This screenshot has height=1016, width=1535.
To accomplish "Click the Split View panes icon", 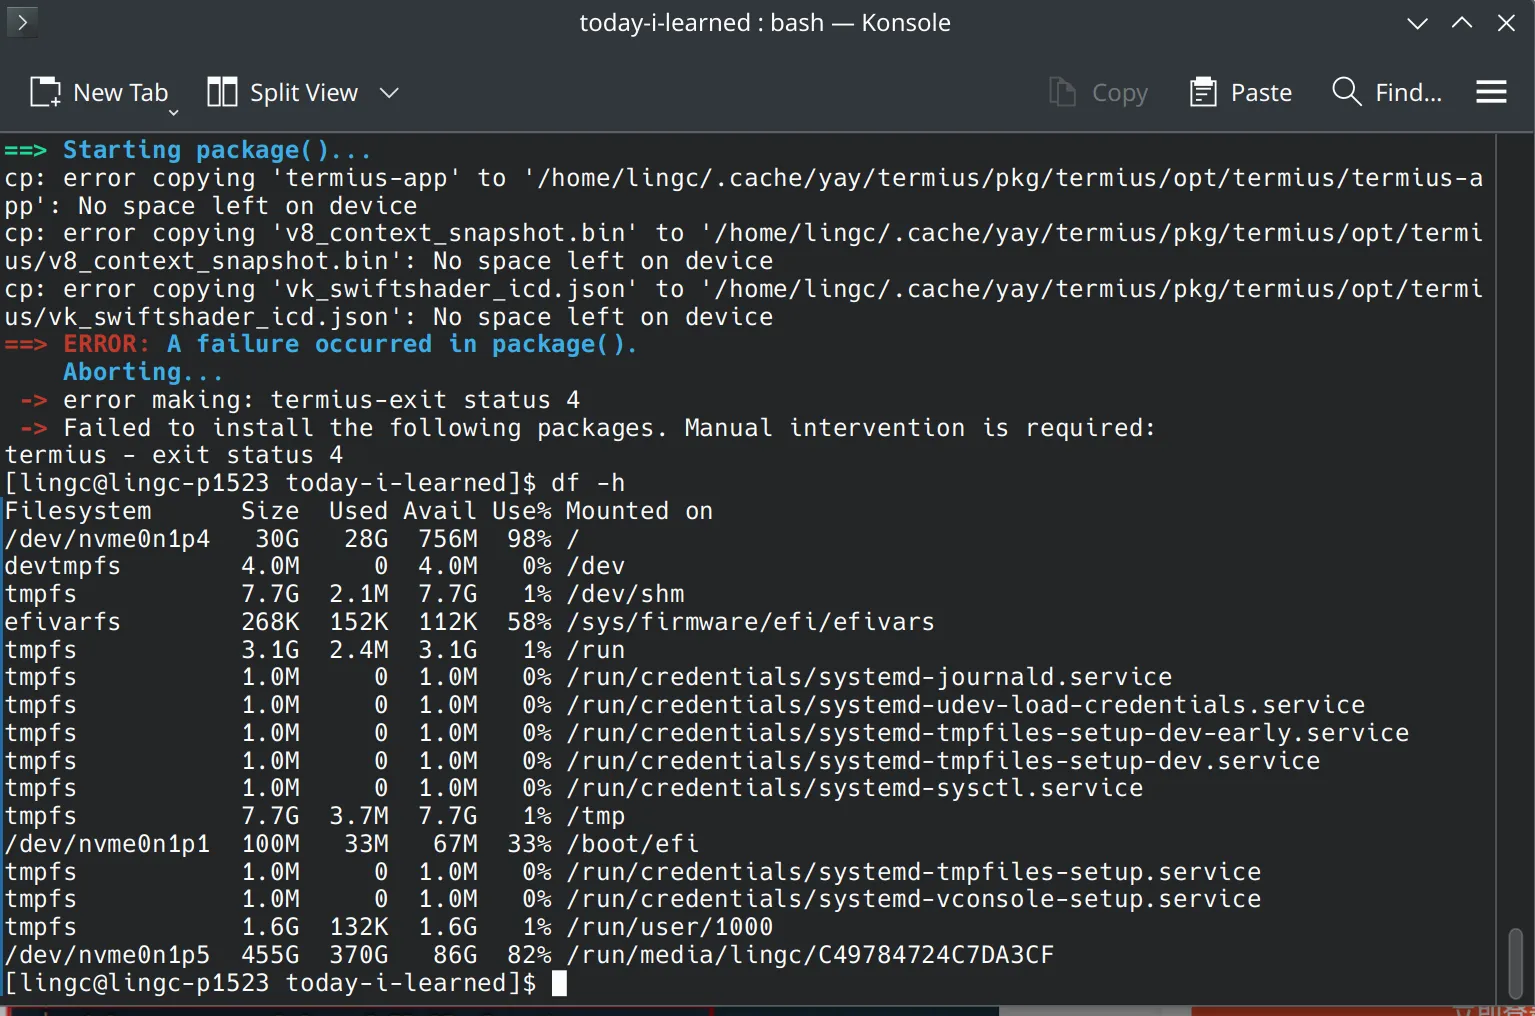I will (222, 93).
